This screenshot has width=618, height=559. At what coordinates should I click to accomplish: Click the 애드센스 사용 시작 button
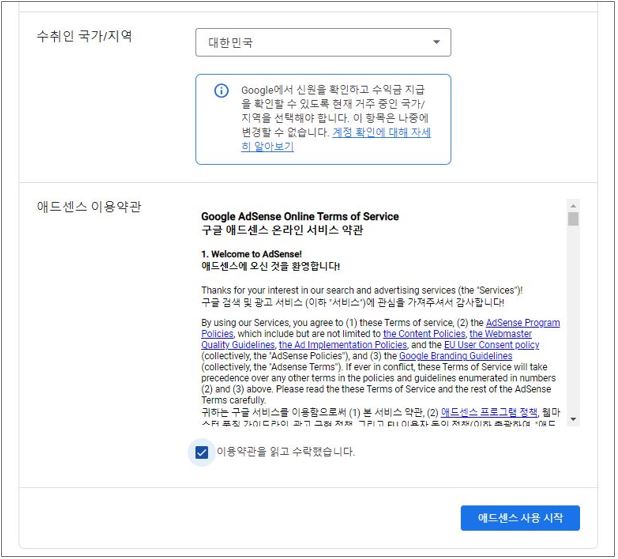point(520,518)
